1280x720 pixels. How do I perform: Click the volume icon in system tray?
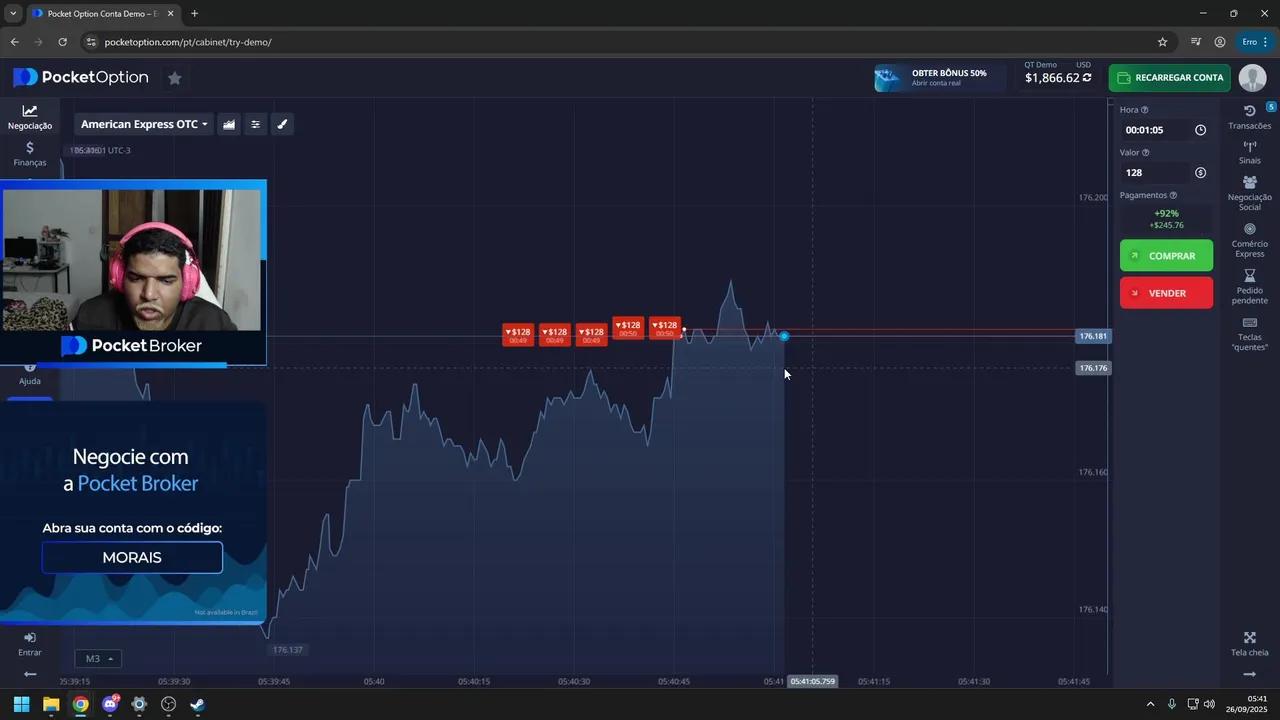coord(1209,704)
